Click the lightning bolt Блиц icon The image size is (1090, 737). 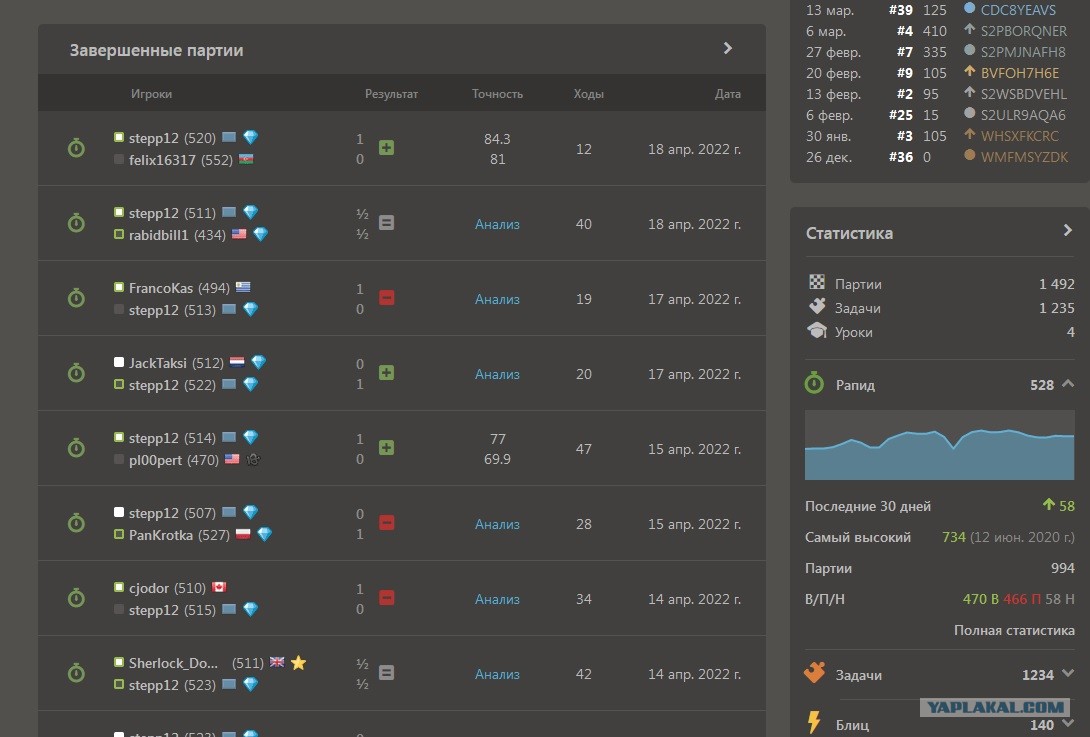pyautogui.click(x=814, y=723)
